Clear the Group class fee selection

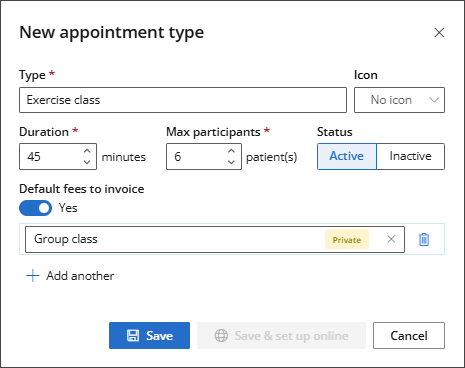coord(391,239)
